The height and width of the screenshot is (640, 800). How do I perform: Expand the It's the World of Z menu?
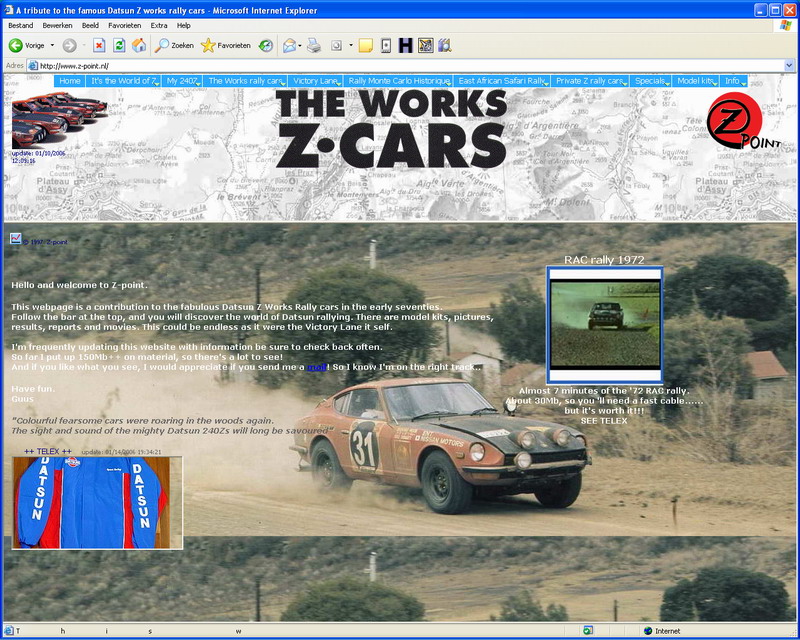pyautogui.click(x=123, y=81)
